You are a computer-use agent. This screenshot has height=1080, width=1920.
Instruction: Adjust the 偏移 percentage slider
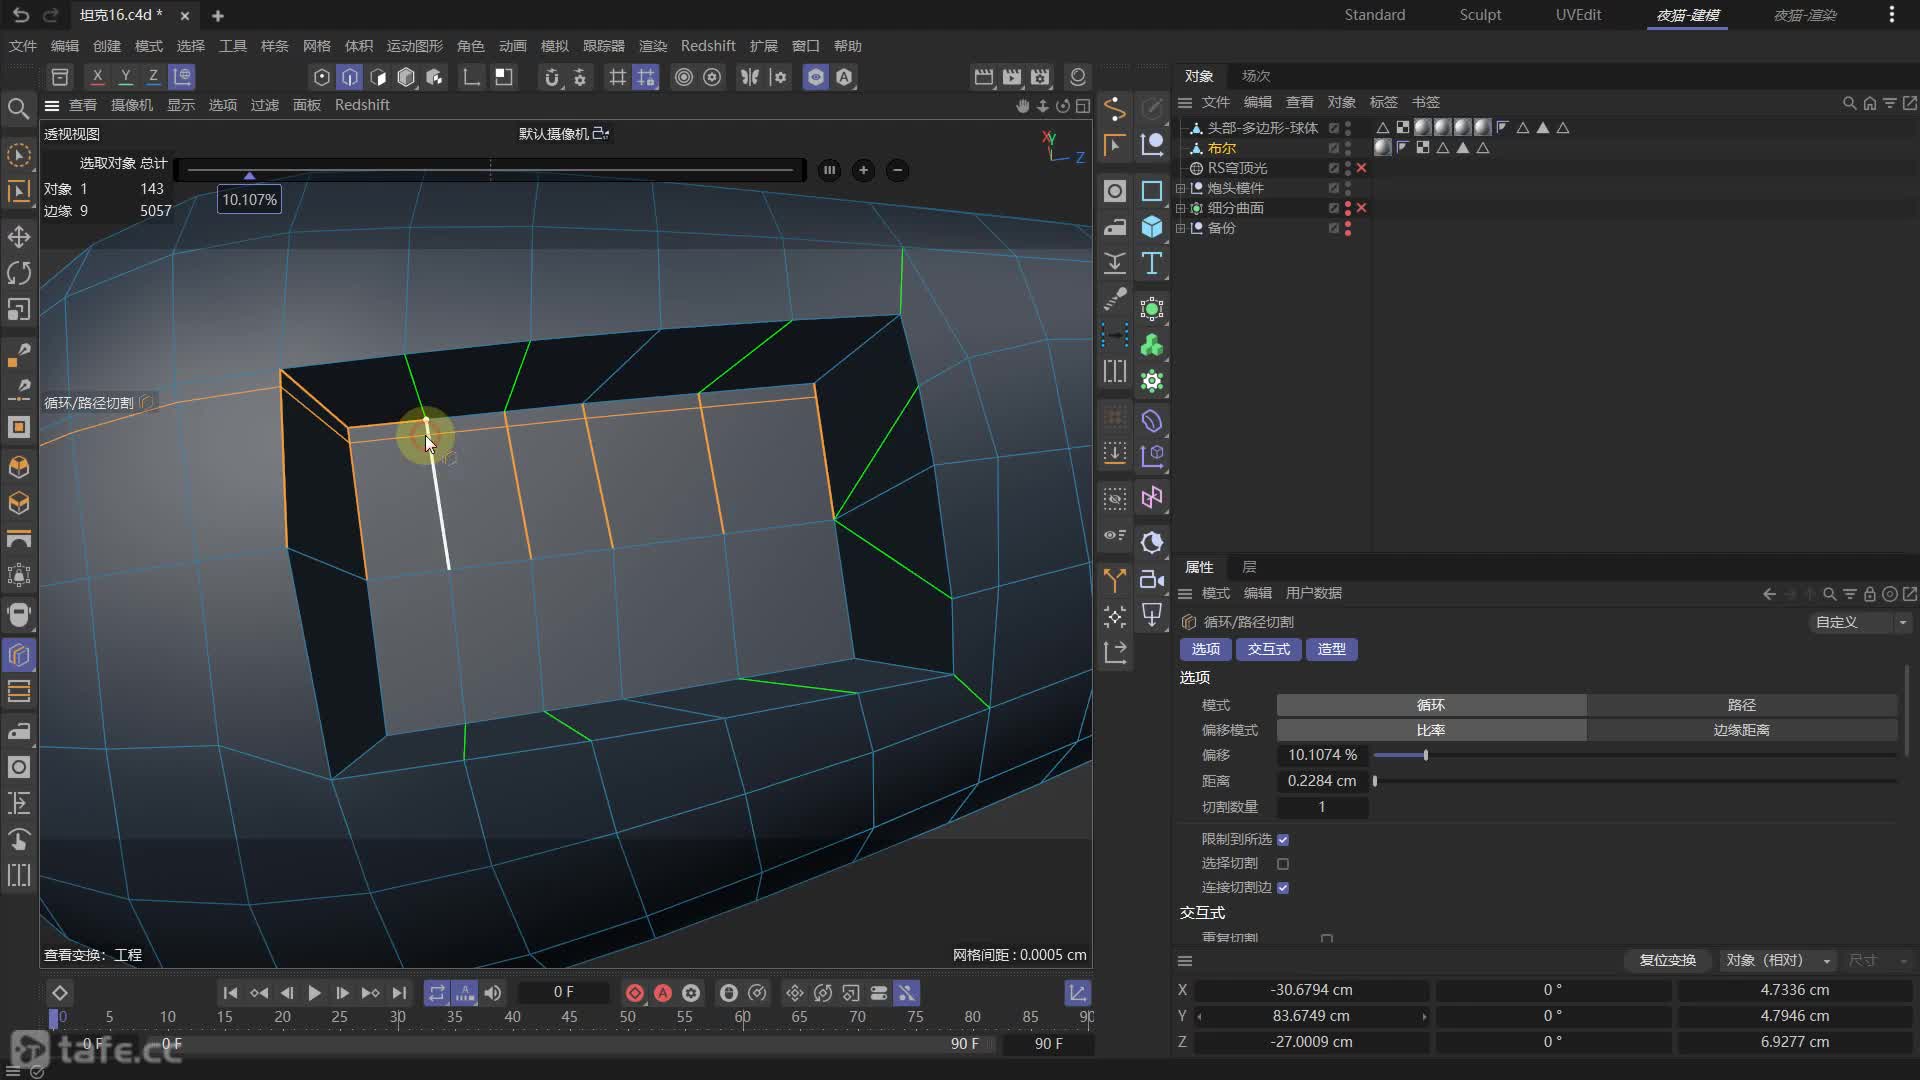[1635, 755]
